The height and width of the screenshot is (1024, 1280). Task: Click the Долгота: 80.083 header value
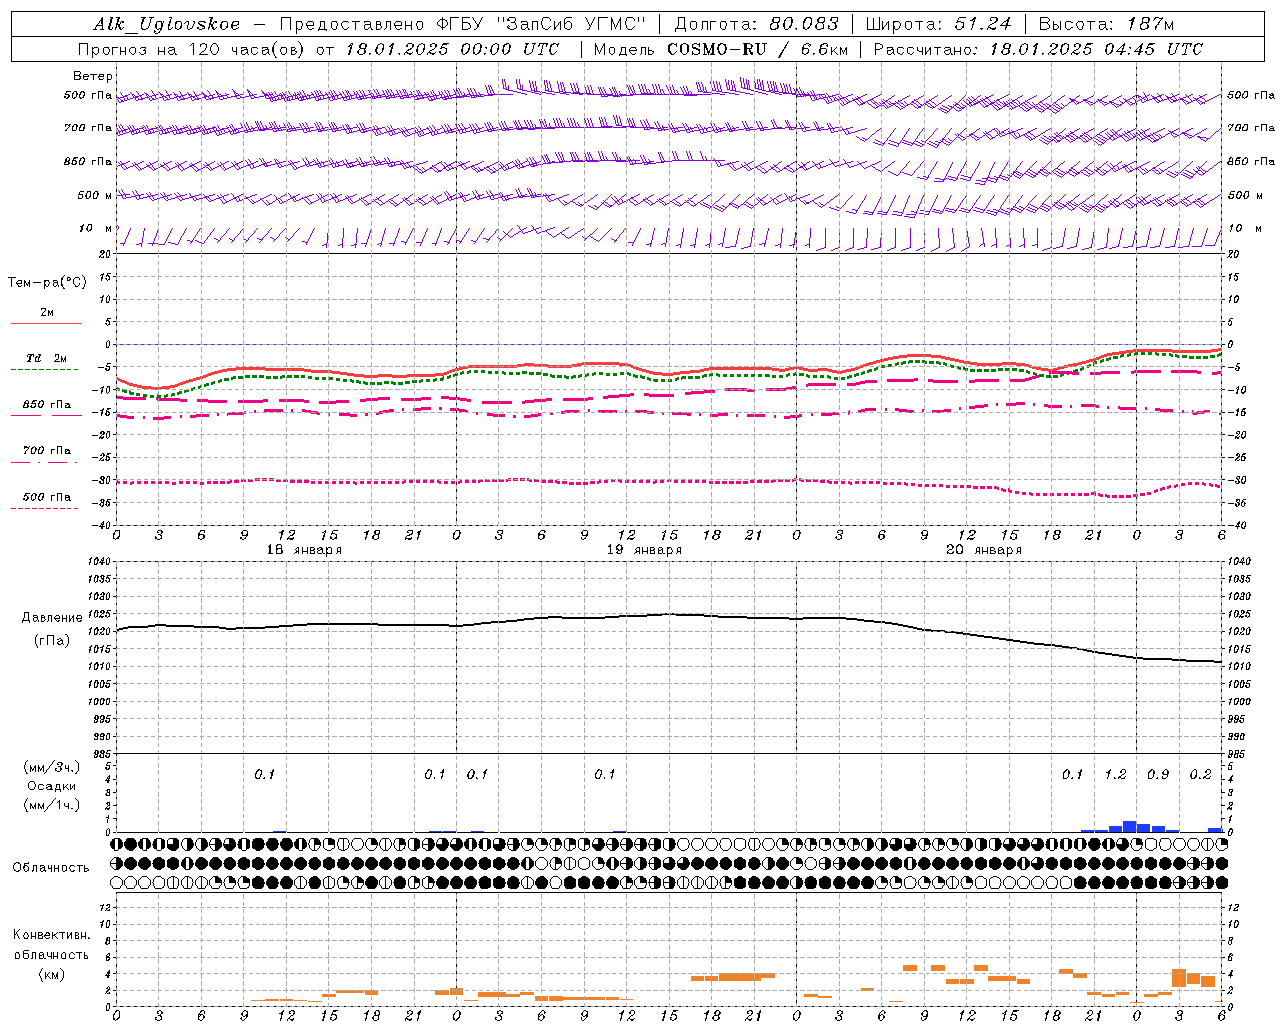click(757, 24)
